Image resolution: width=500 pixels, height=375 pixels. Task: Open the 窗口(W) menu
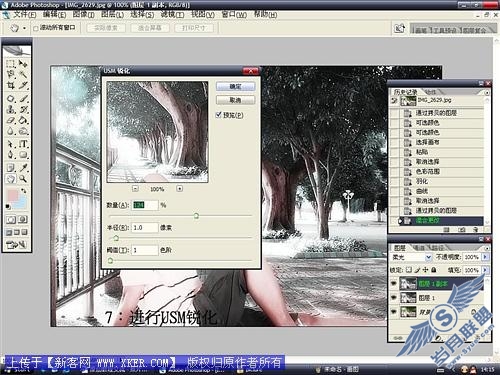(x=234, y=15)
